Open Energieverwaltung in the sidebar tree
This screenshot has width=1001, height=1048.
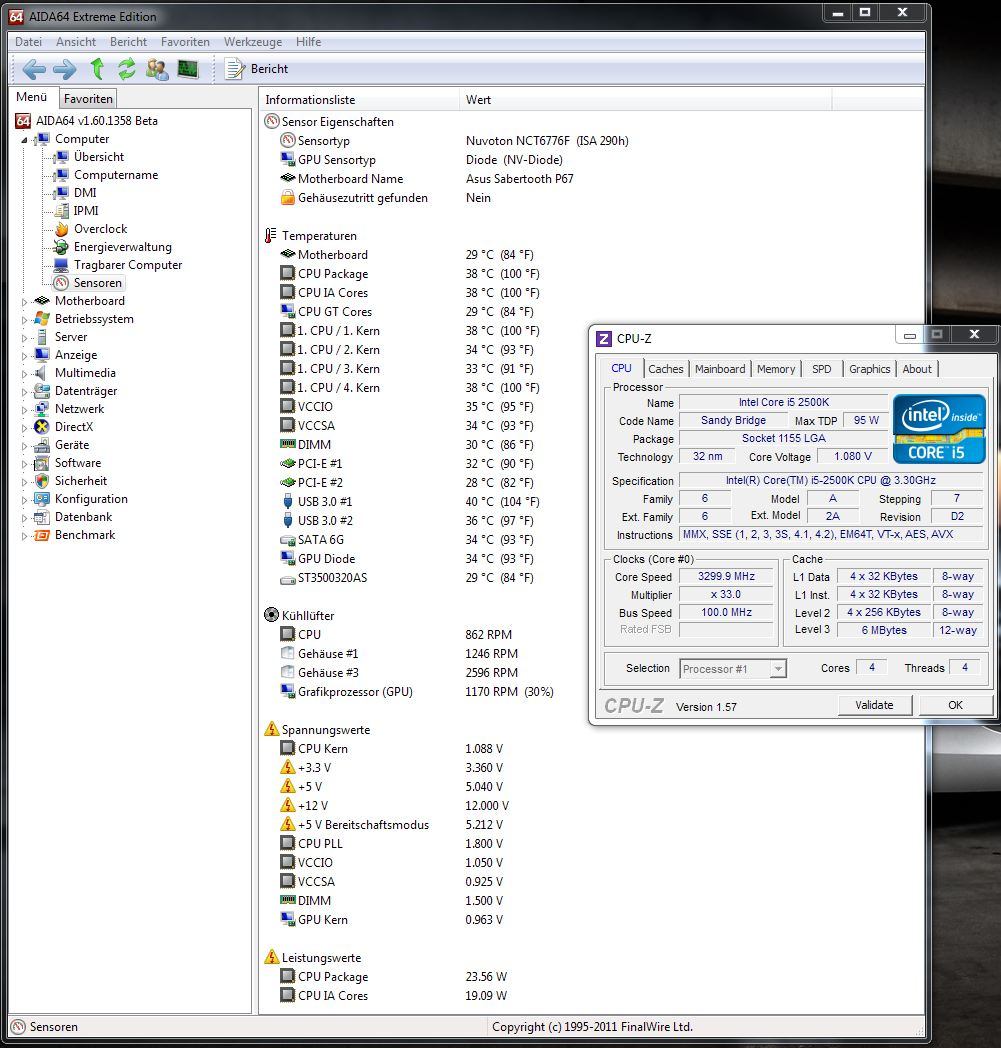tap(122, 247)
